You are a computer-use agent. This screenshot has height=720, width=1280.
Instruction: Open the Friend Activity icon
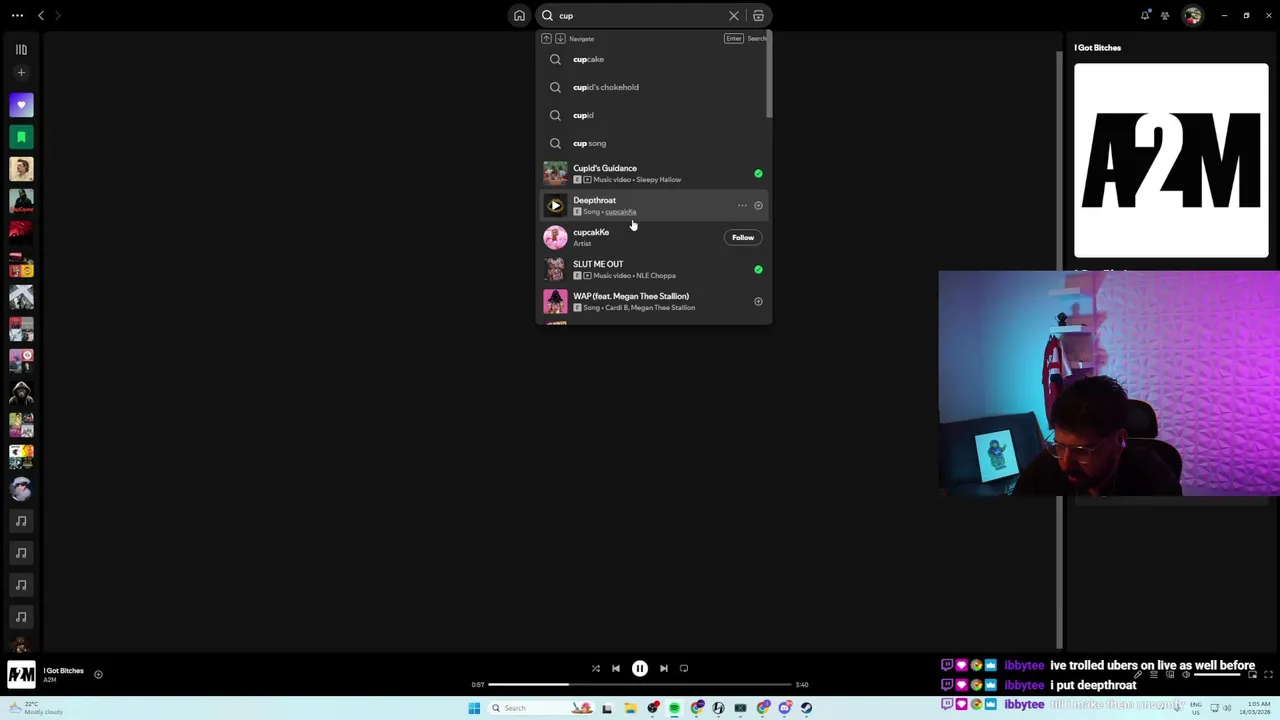1165,15
